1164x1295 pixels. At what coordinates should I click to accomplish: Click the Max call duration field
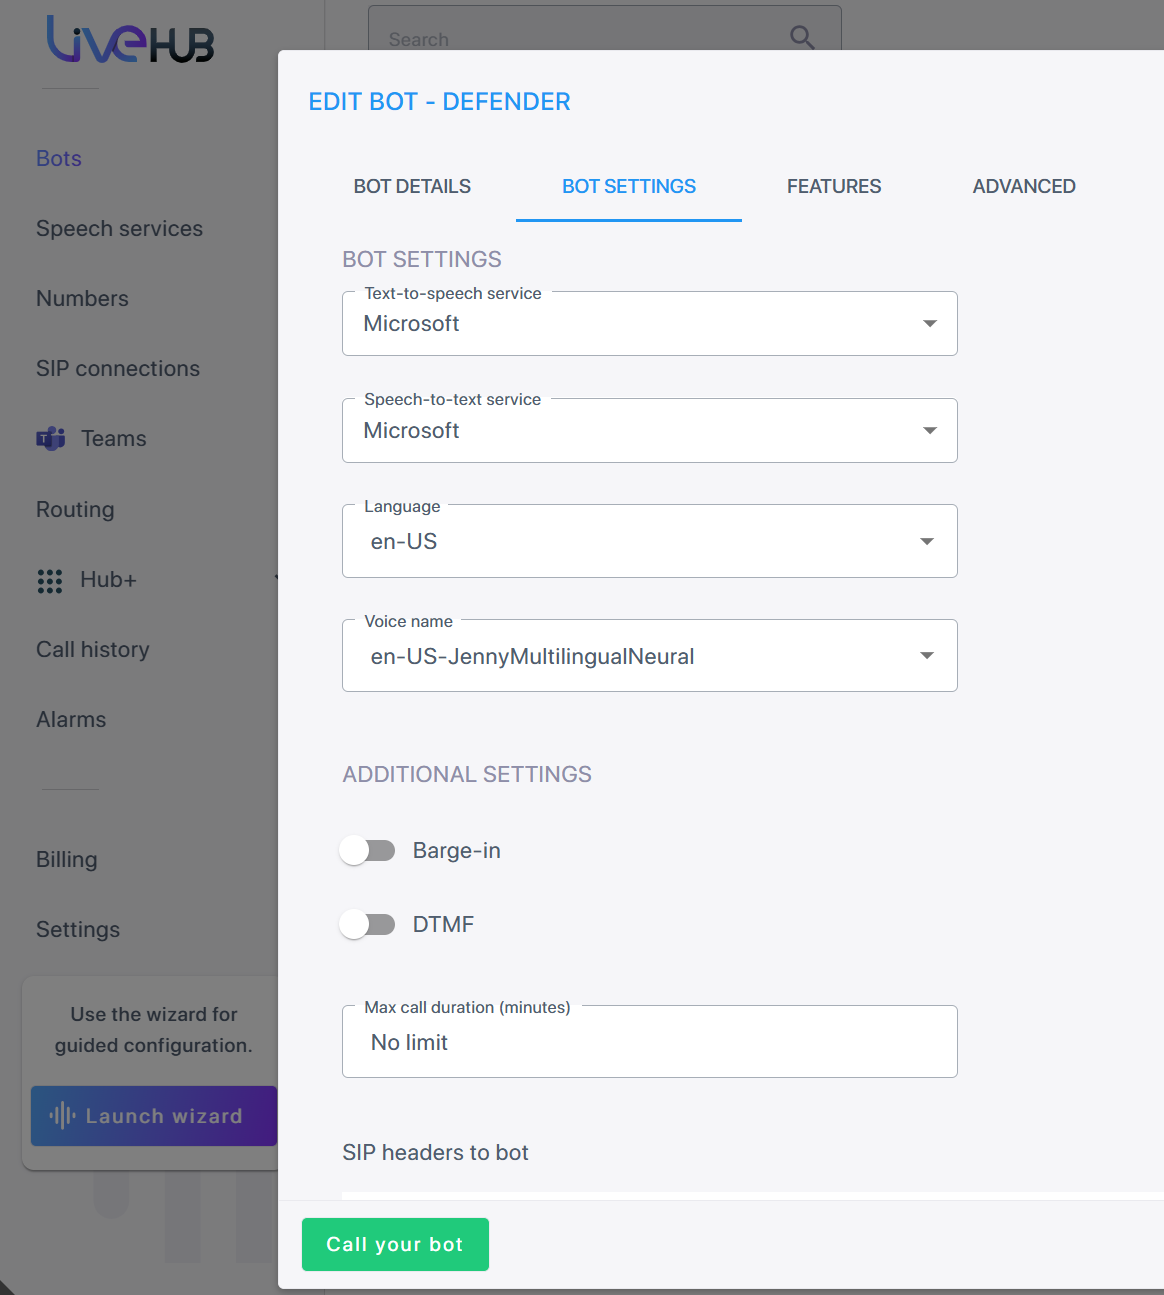point(650,1041)
